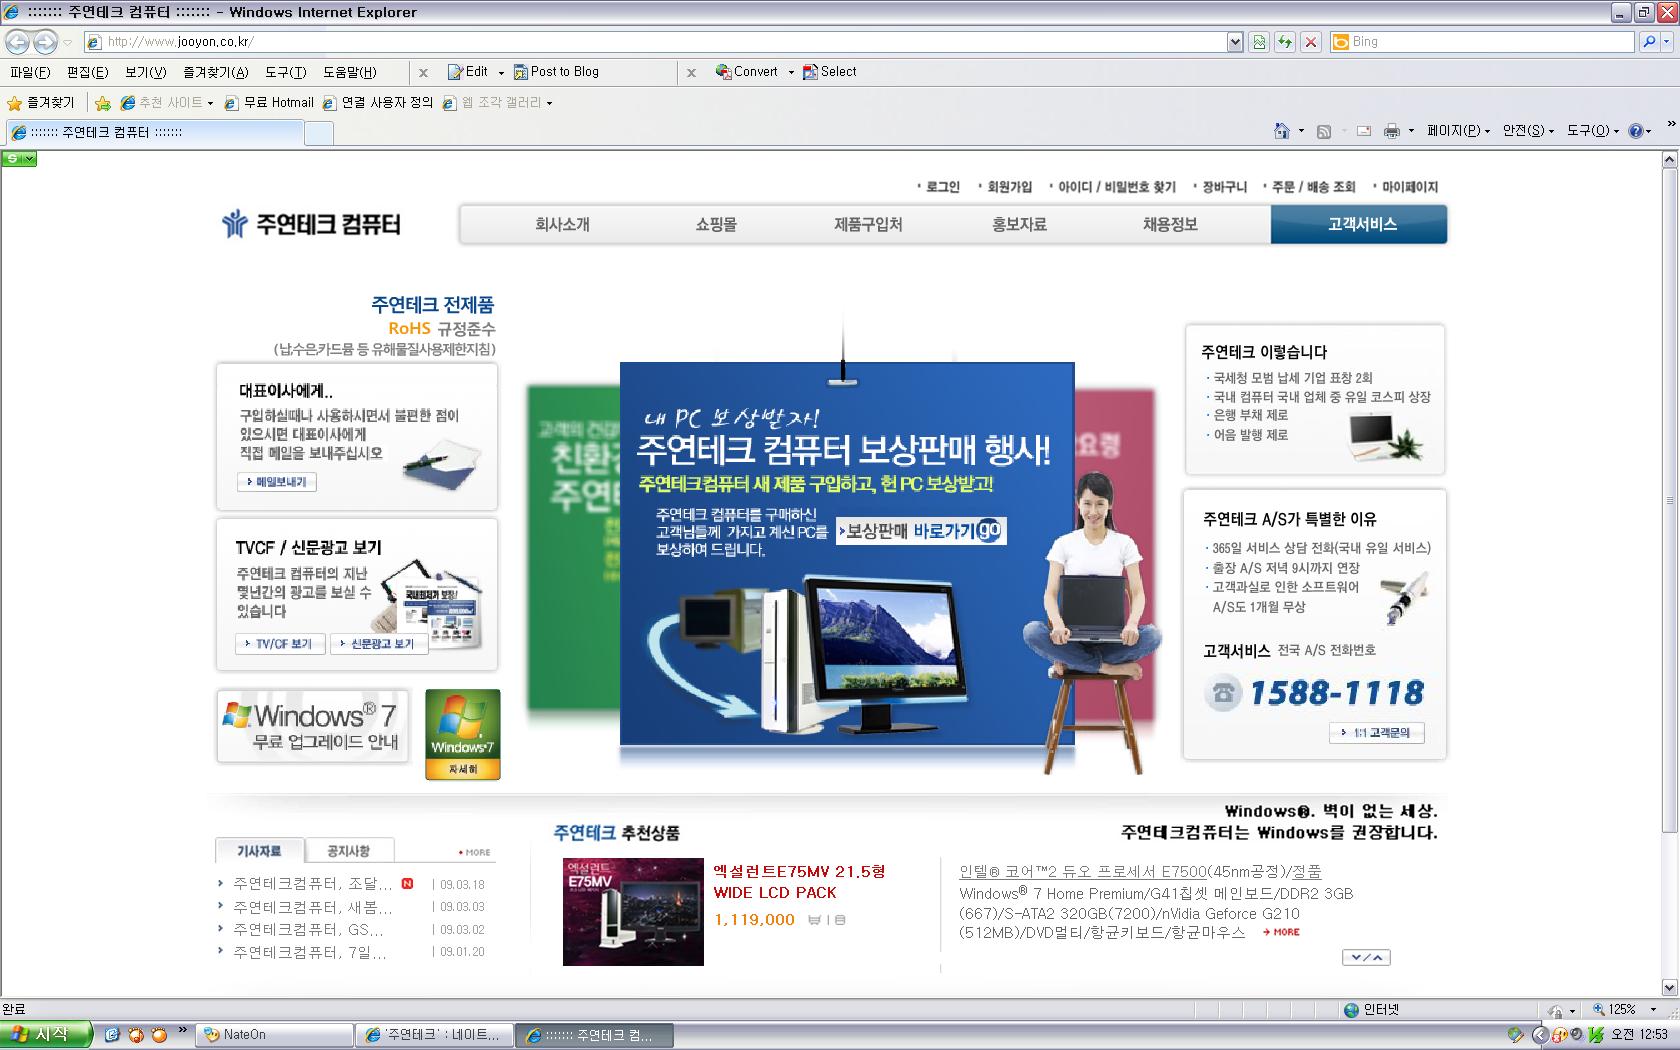Click the green Kaspersky tray icon
The width and height of the screenshot is (1680, 1050).
(1596, 1035)
